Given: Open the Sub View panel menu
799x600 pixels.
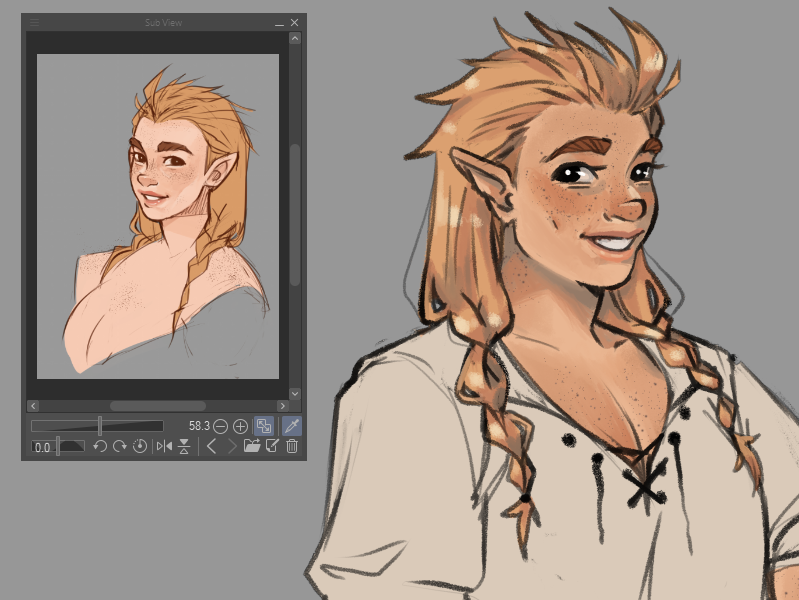Looking at the screenshot, I should coord(35,22).
